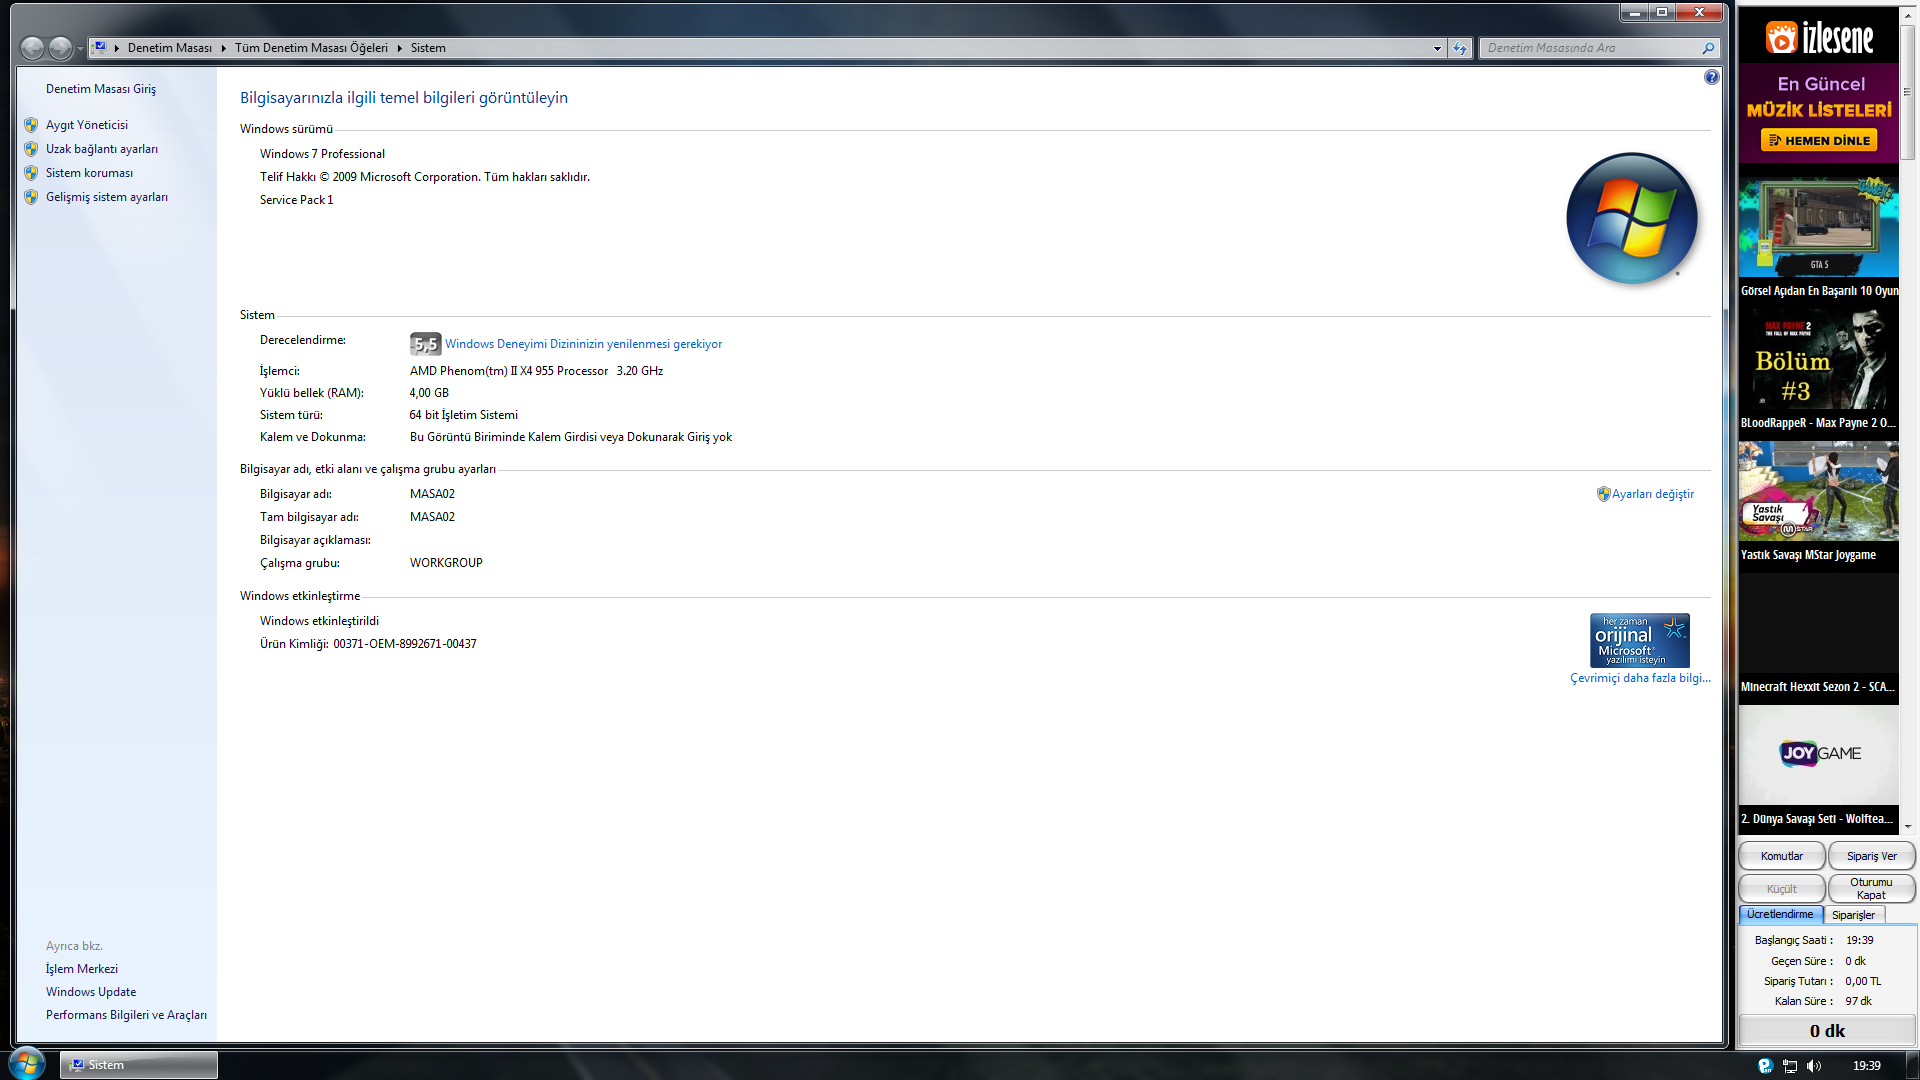
Task: Open the Windows Start button
Action: [27, 1063]
